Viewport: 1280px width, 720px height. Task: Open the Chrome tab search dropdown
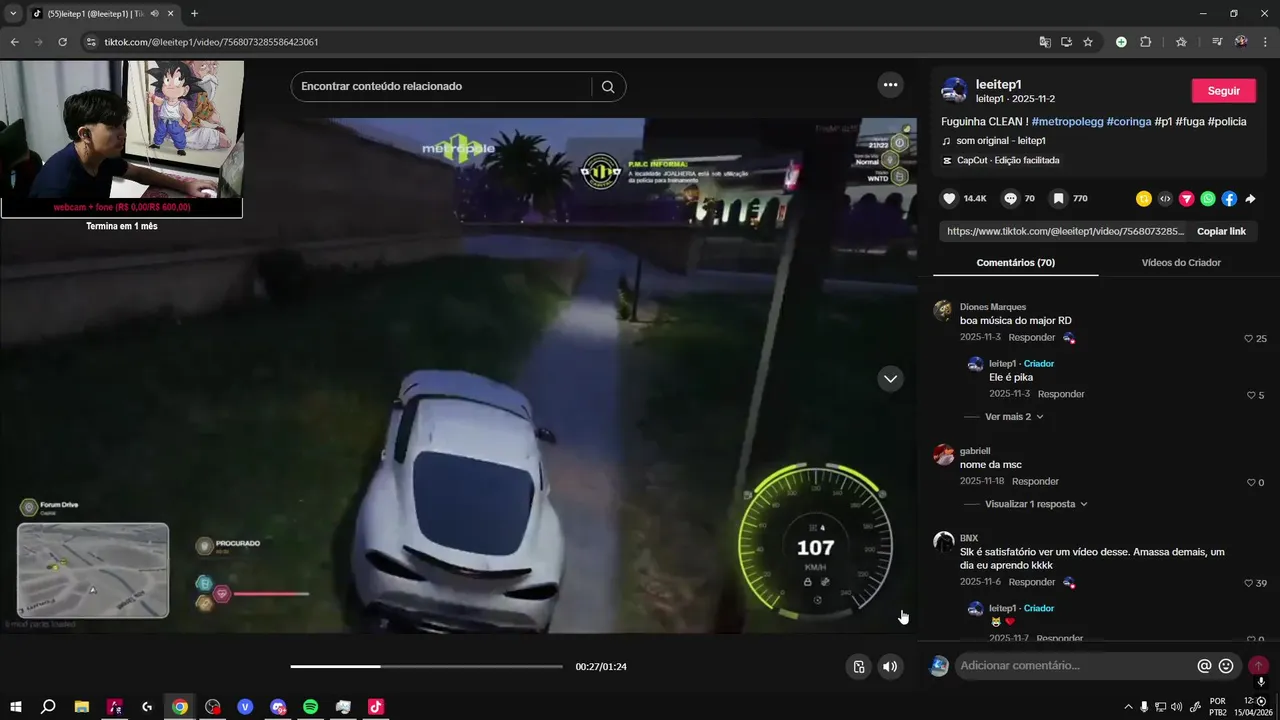pos(13,14)
